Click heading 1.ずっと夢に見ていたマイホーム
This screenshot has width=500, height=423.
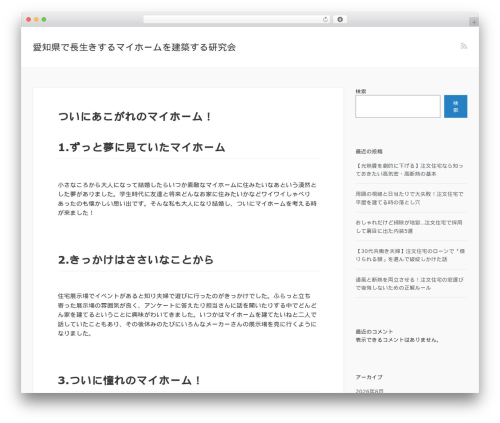click(x=142, y=147)
